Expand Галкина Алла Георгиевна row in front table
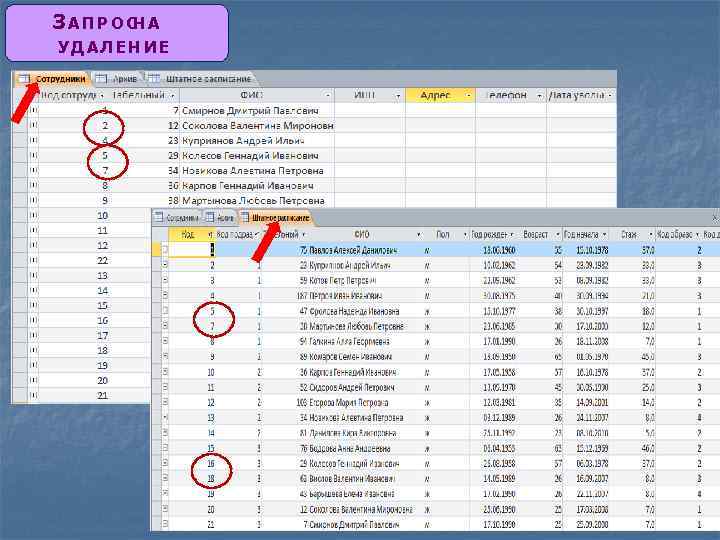Screen dimensions: 720x540 [165, 341]
